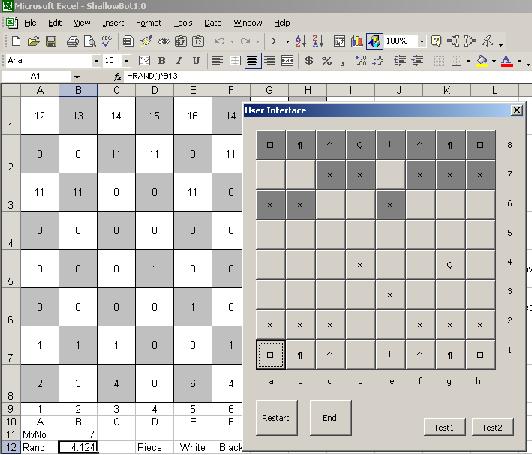This screenshot has width=532, height=455.
Task: Select column B header
Action: (78, 90)
